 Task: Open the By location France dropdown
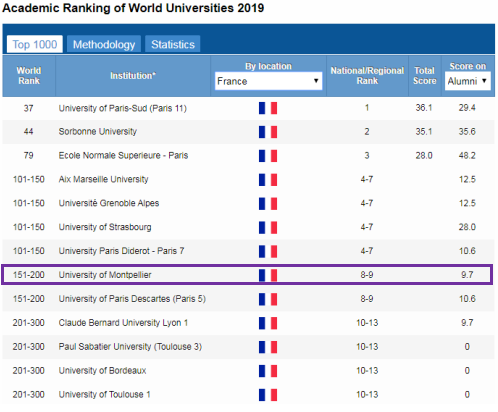coord(268,81)
